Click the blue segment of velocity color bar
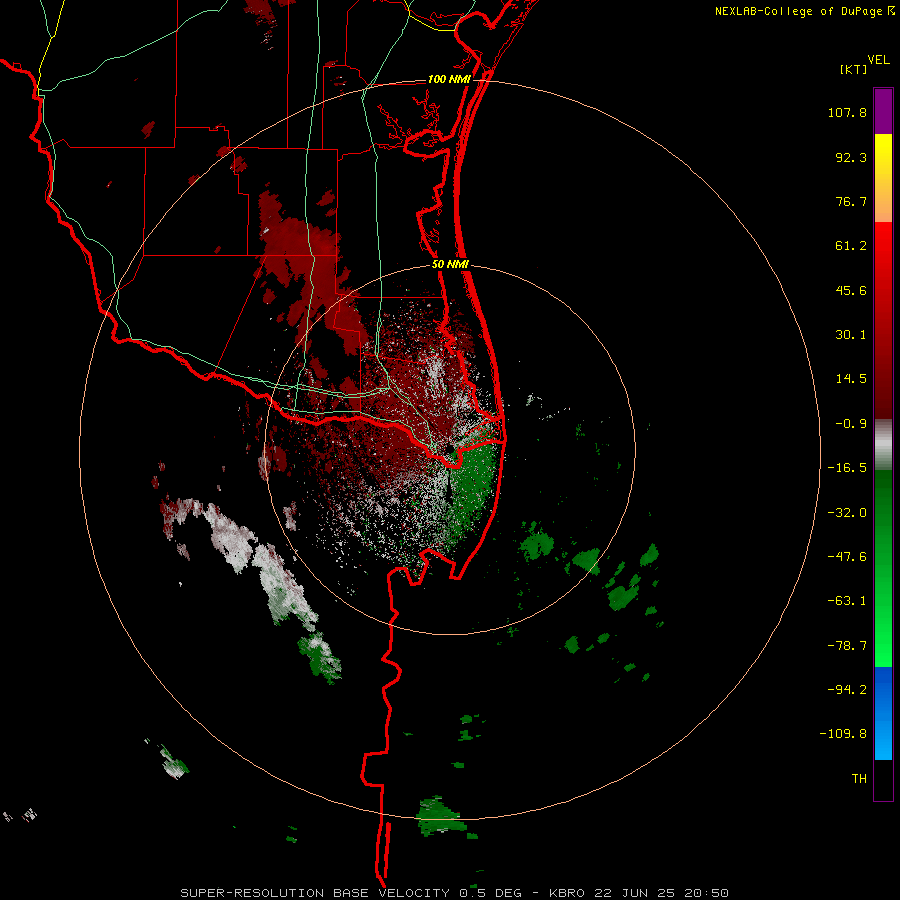 [x=883, y=713]
